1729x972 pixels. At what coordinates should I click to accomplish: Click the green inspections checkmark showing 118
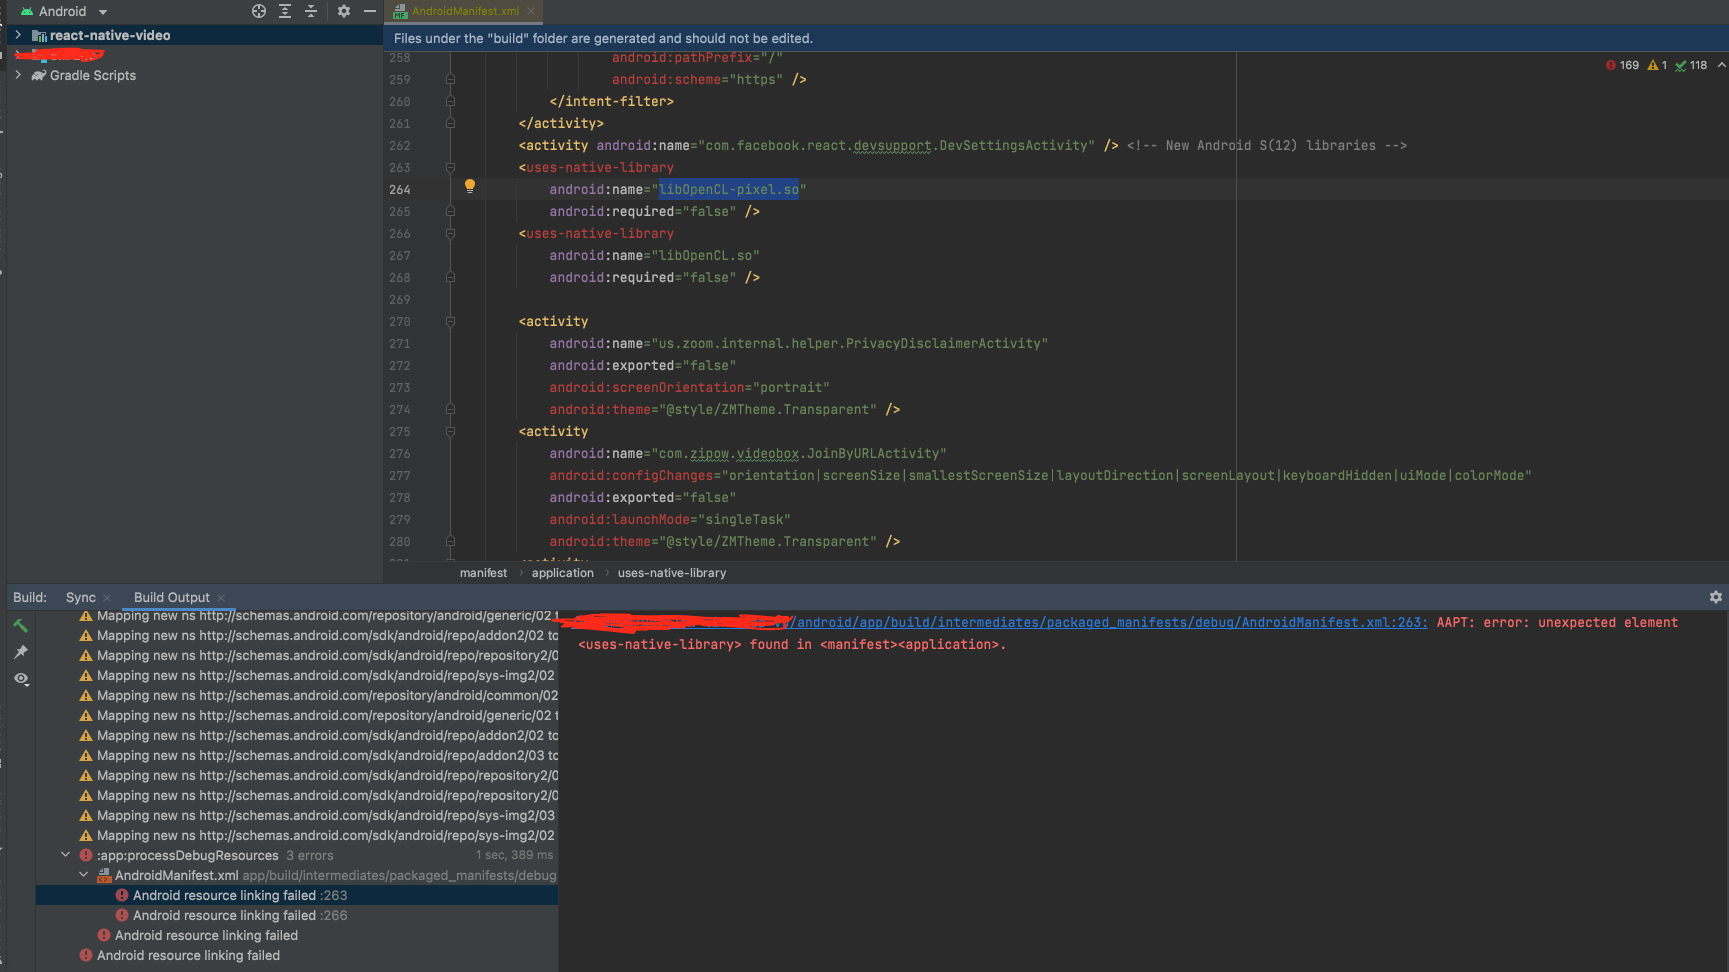(1690, 64)
